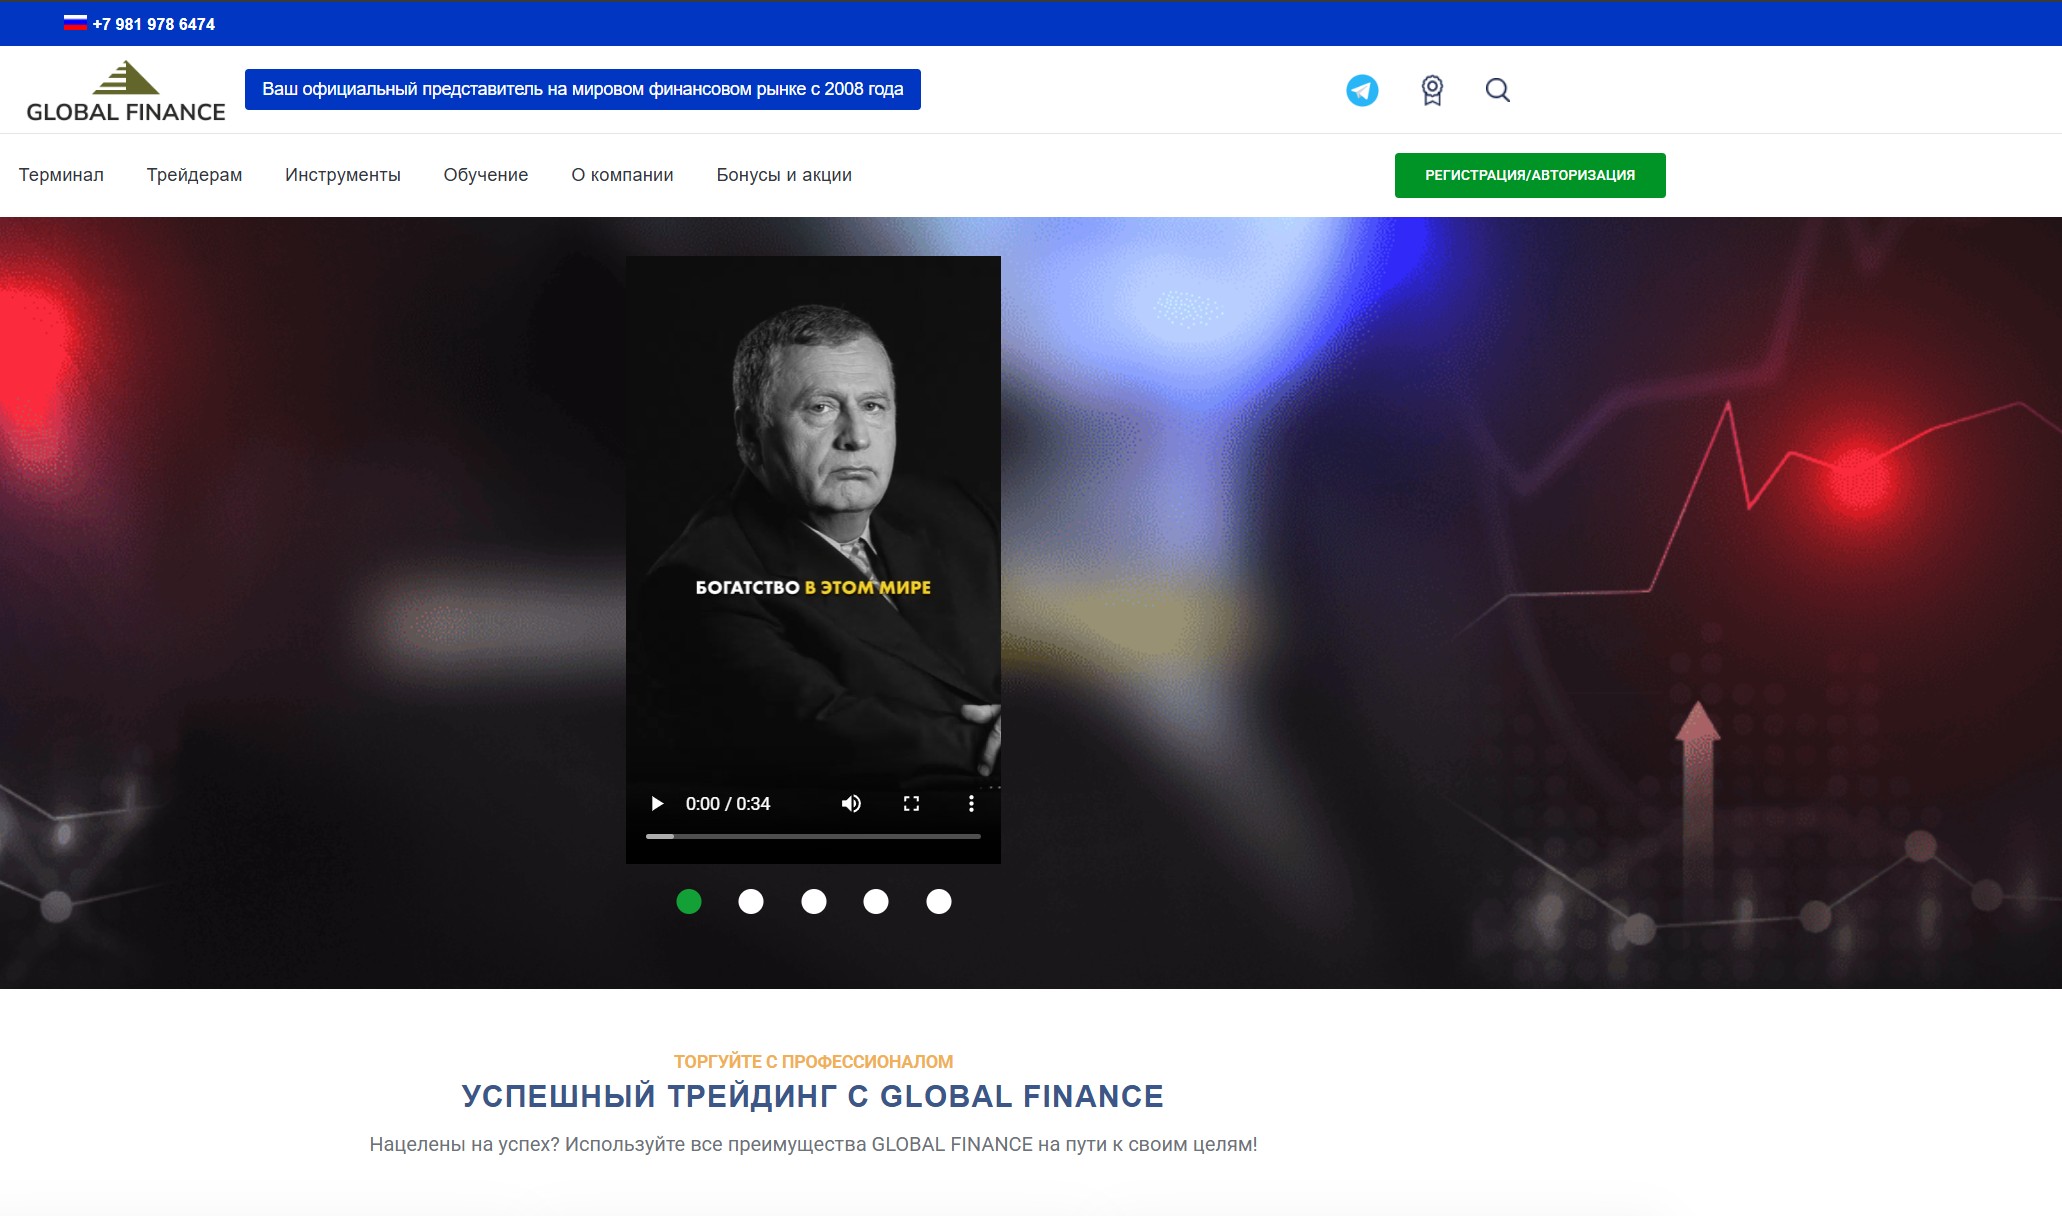2062x1216 pixels.
Task: Click the award ribbon badge icon
Action: (1432, 90)
